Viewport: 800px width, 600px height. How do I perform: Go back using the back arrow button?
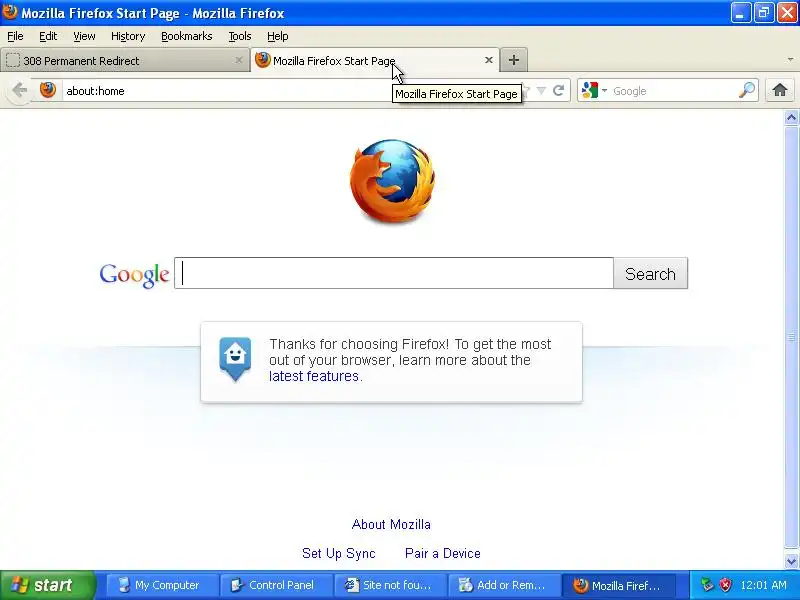point(19,91)
